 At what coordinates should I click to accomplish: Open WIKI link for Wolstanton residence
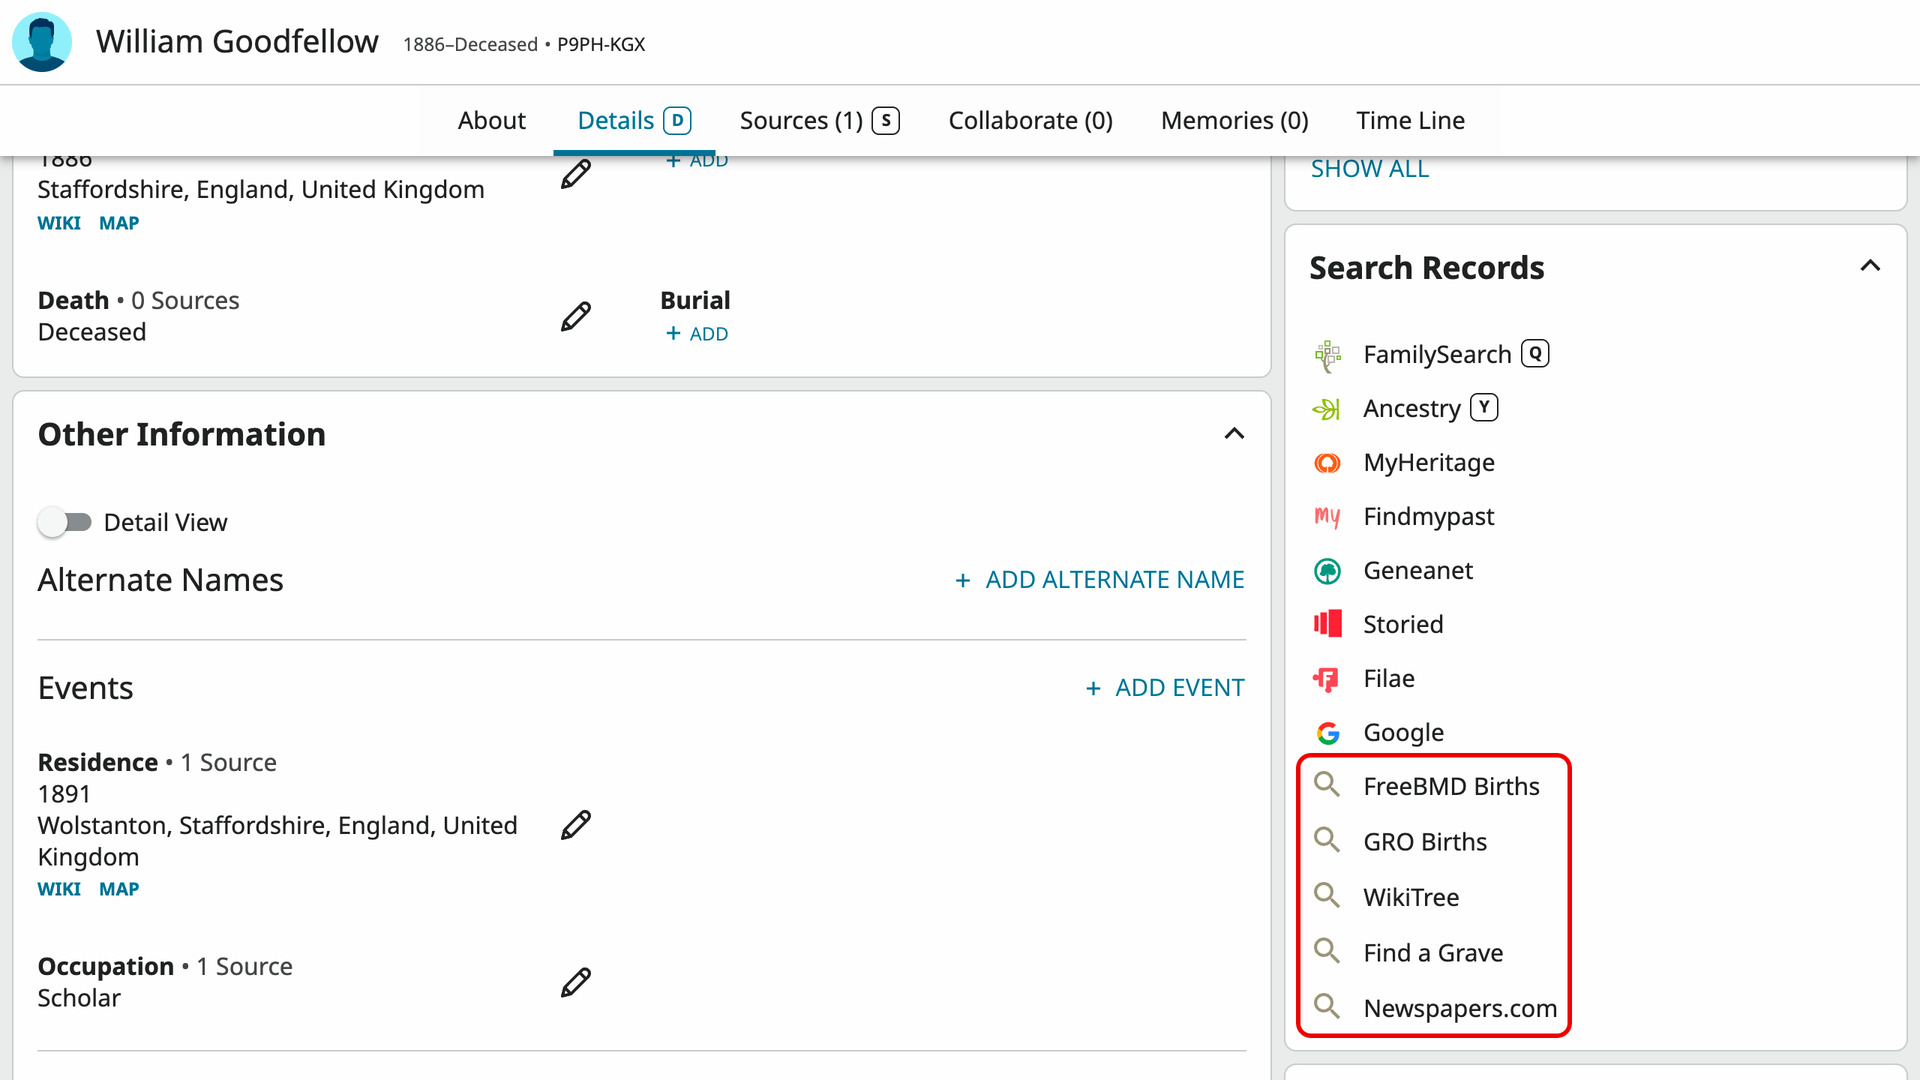click(59, 889)
